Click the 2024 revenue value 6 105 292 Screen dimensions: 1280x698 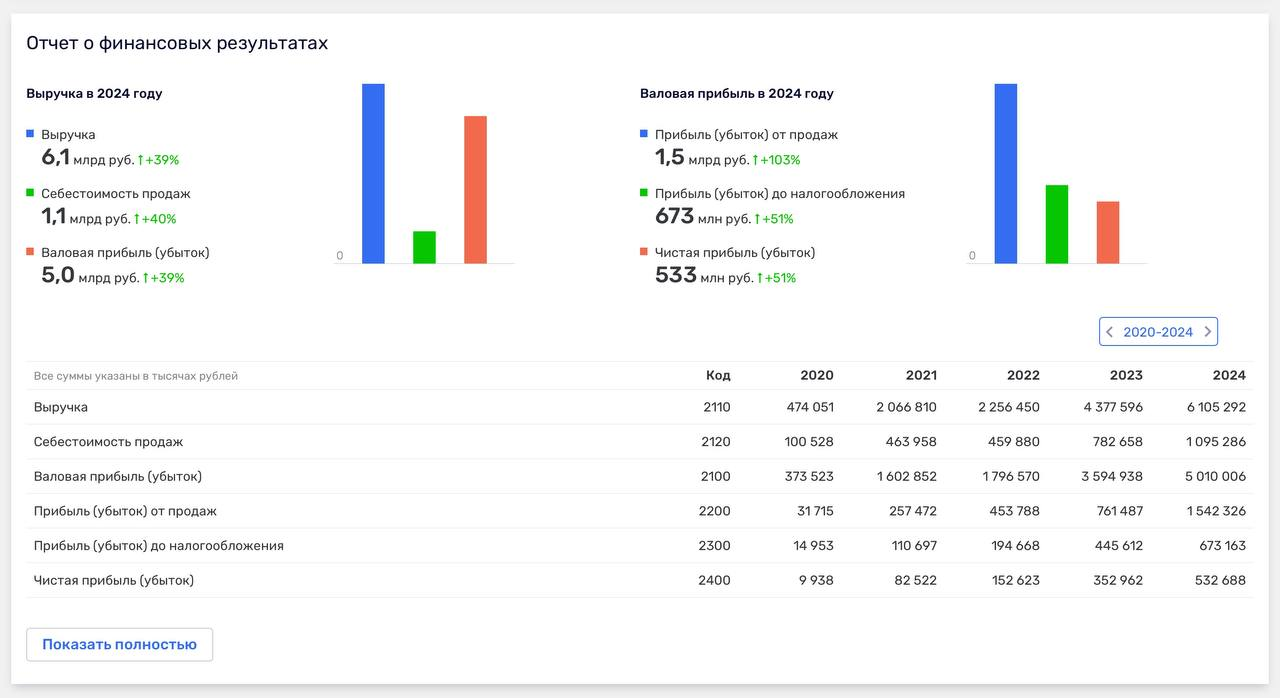1215,407
